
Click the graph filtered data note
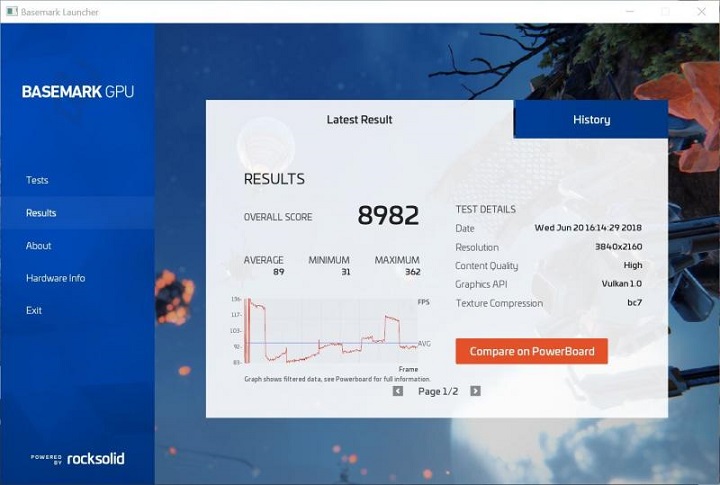click(338, 379)
